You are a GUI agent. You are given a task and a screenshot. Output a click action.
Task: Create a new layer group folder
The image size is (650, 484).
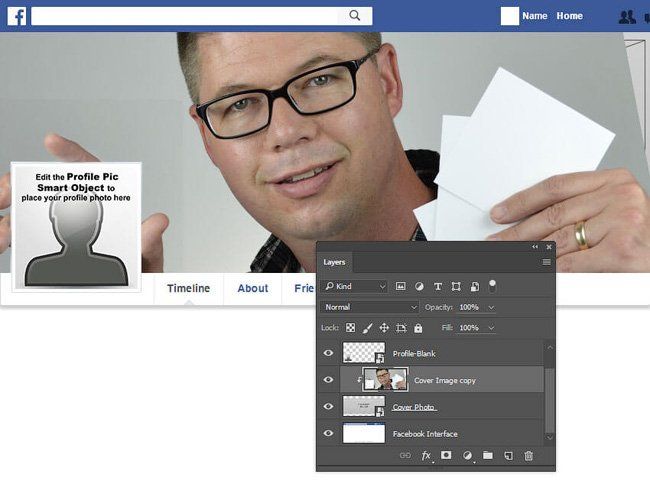[x=488, y=456]
